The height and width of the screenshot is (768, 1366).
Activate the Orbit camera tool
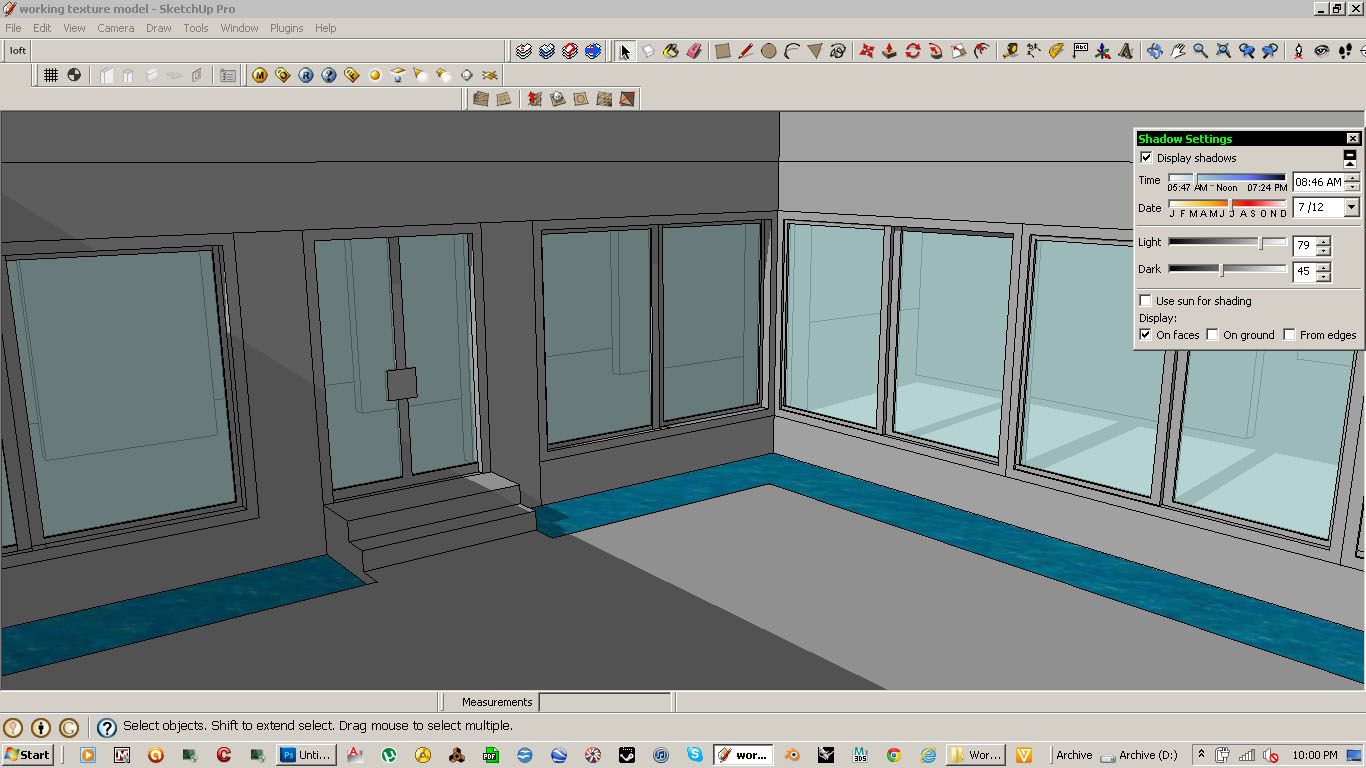pos(1154,51)
